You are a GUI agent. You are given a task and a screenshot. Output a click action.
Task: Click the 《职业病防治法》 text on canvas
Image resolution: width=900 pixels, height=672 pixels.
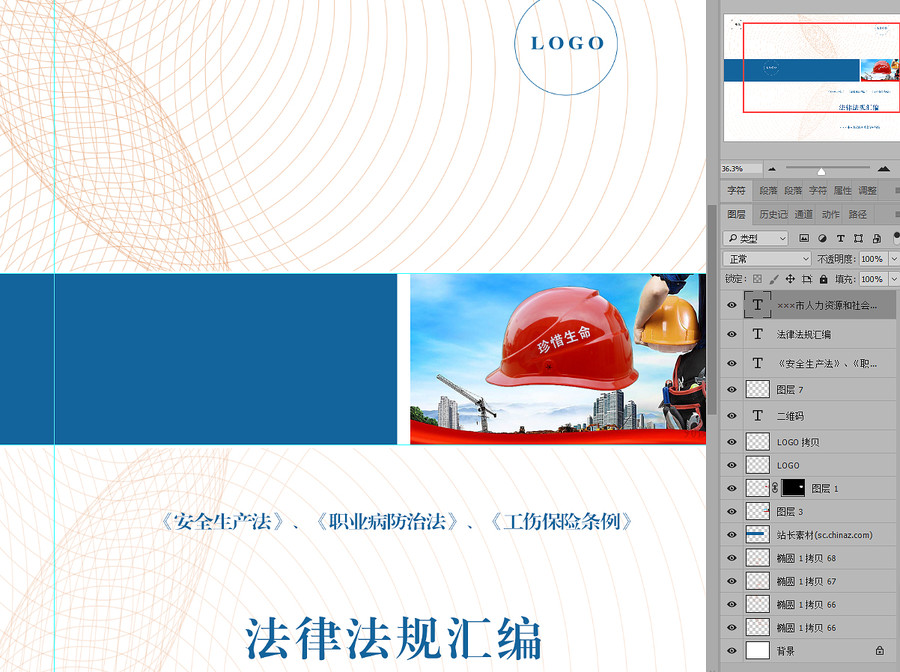pos(389,522)
